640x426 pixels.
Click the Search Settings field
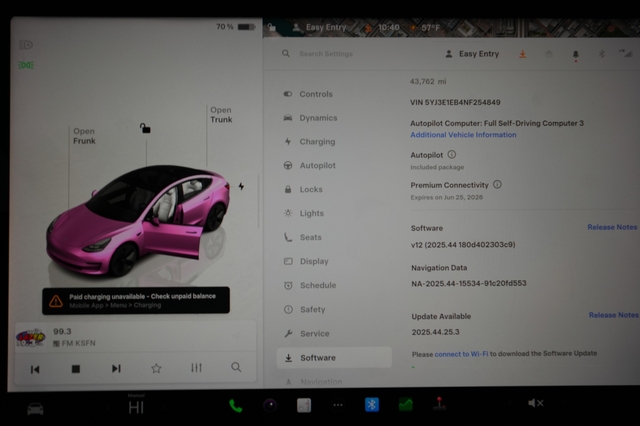point(326,53)
